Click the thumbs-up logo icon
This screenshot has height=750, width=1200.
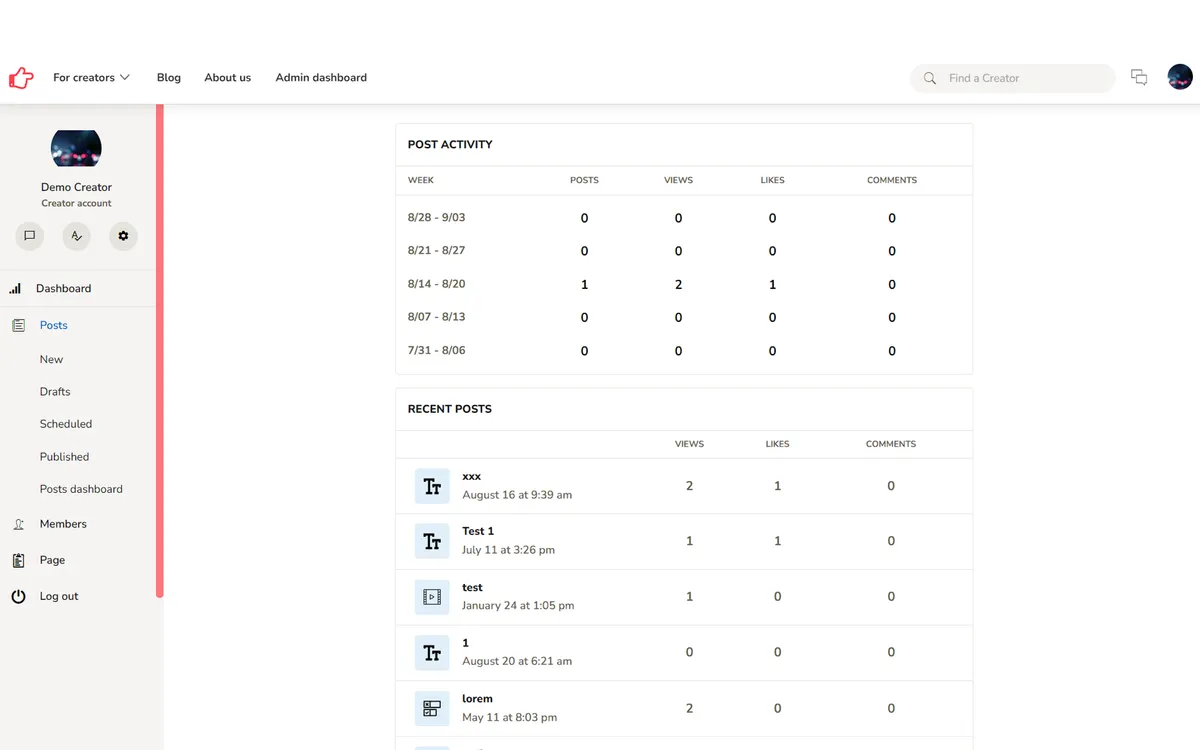pyautogui.click(x=21, y=78)
